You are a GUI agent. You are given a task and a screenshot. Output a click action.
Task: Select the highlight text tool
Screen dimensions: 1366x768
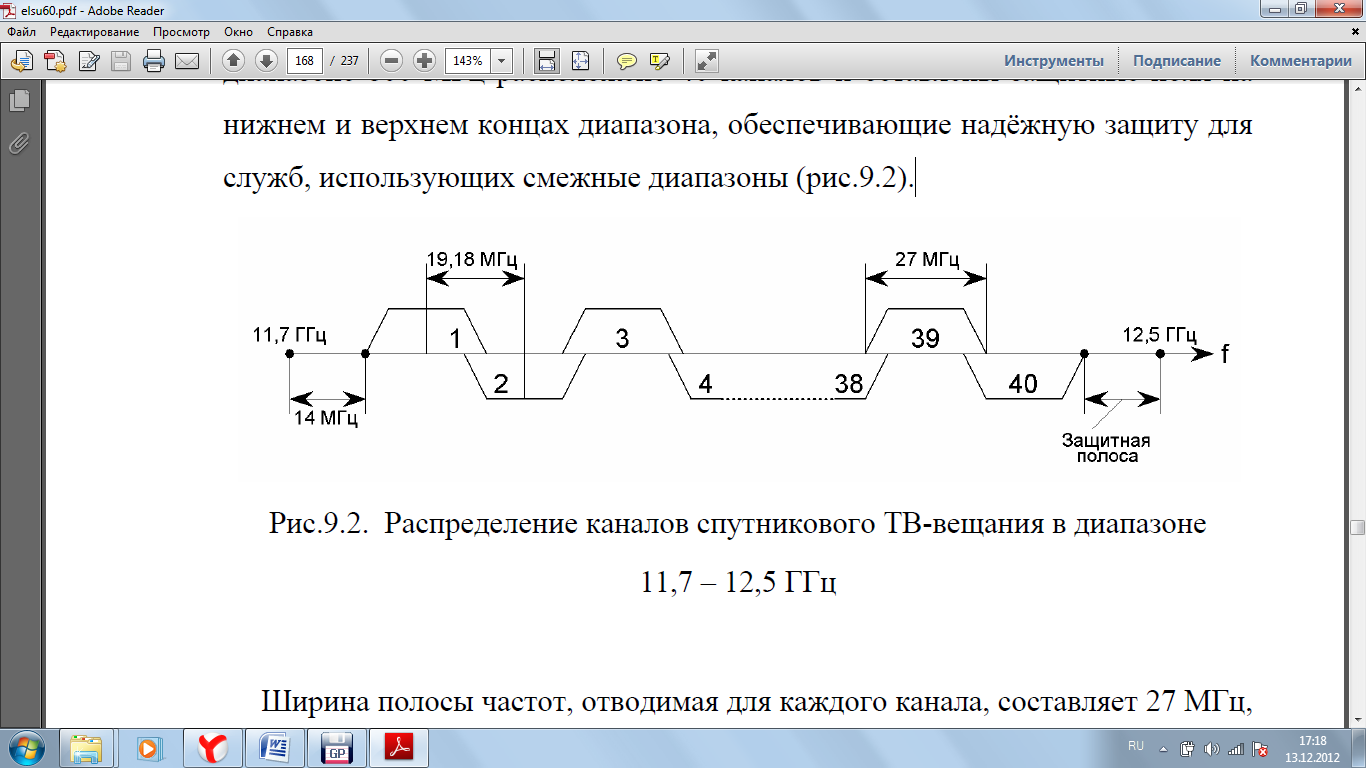pyautogui.click(x=660, y=61)
